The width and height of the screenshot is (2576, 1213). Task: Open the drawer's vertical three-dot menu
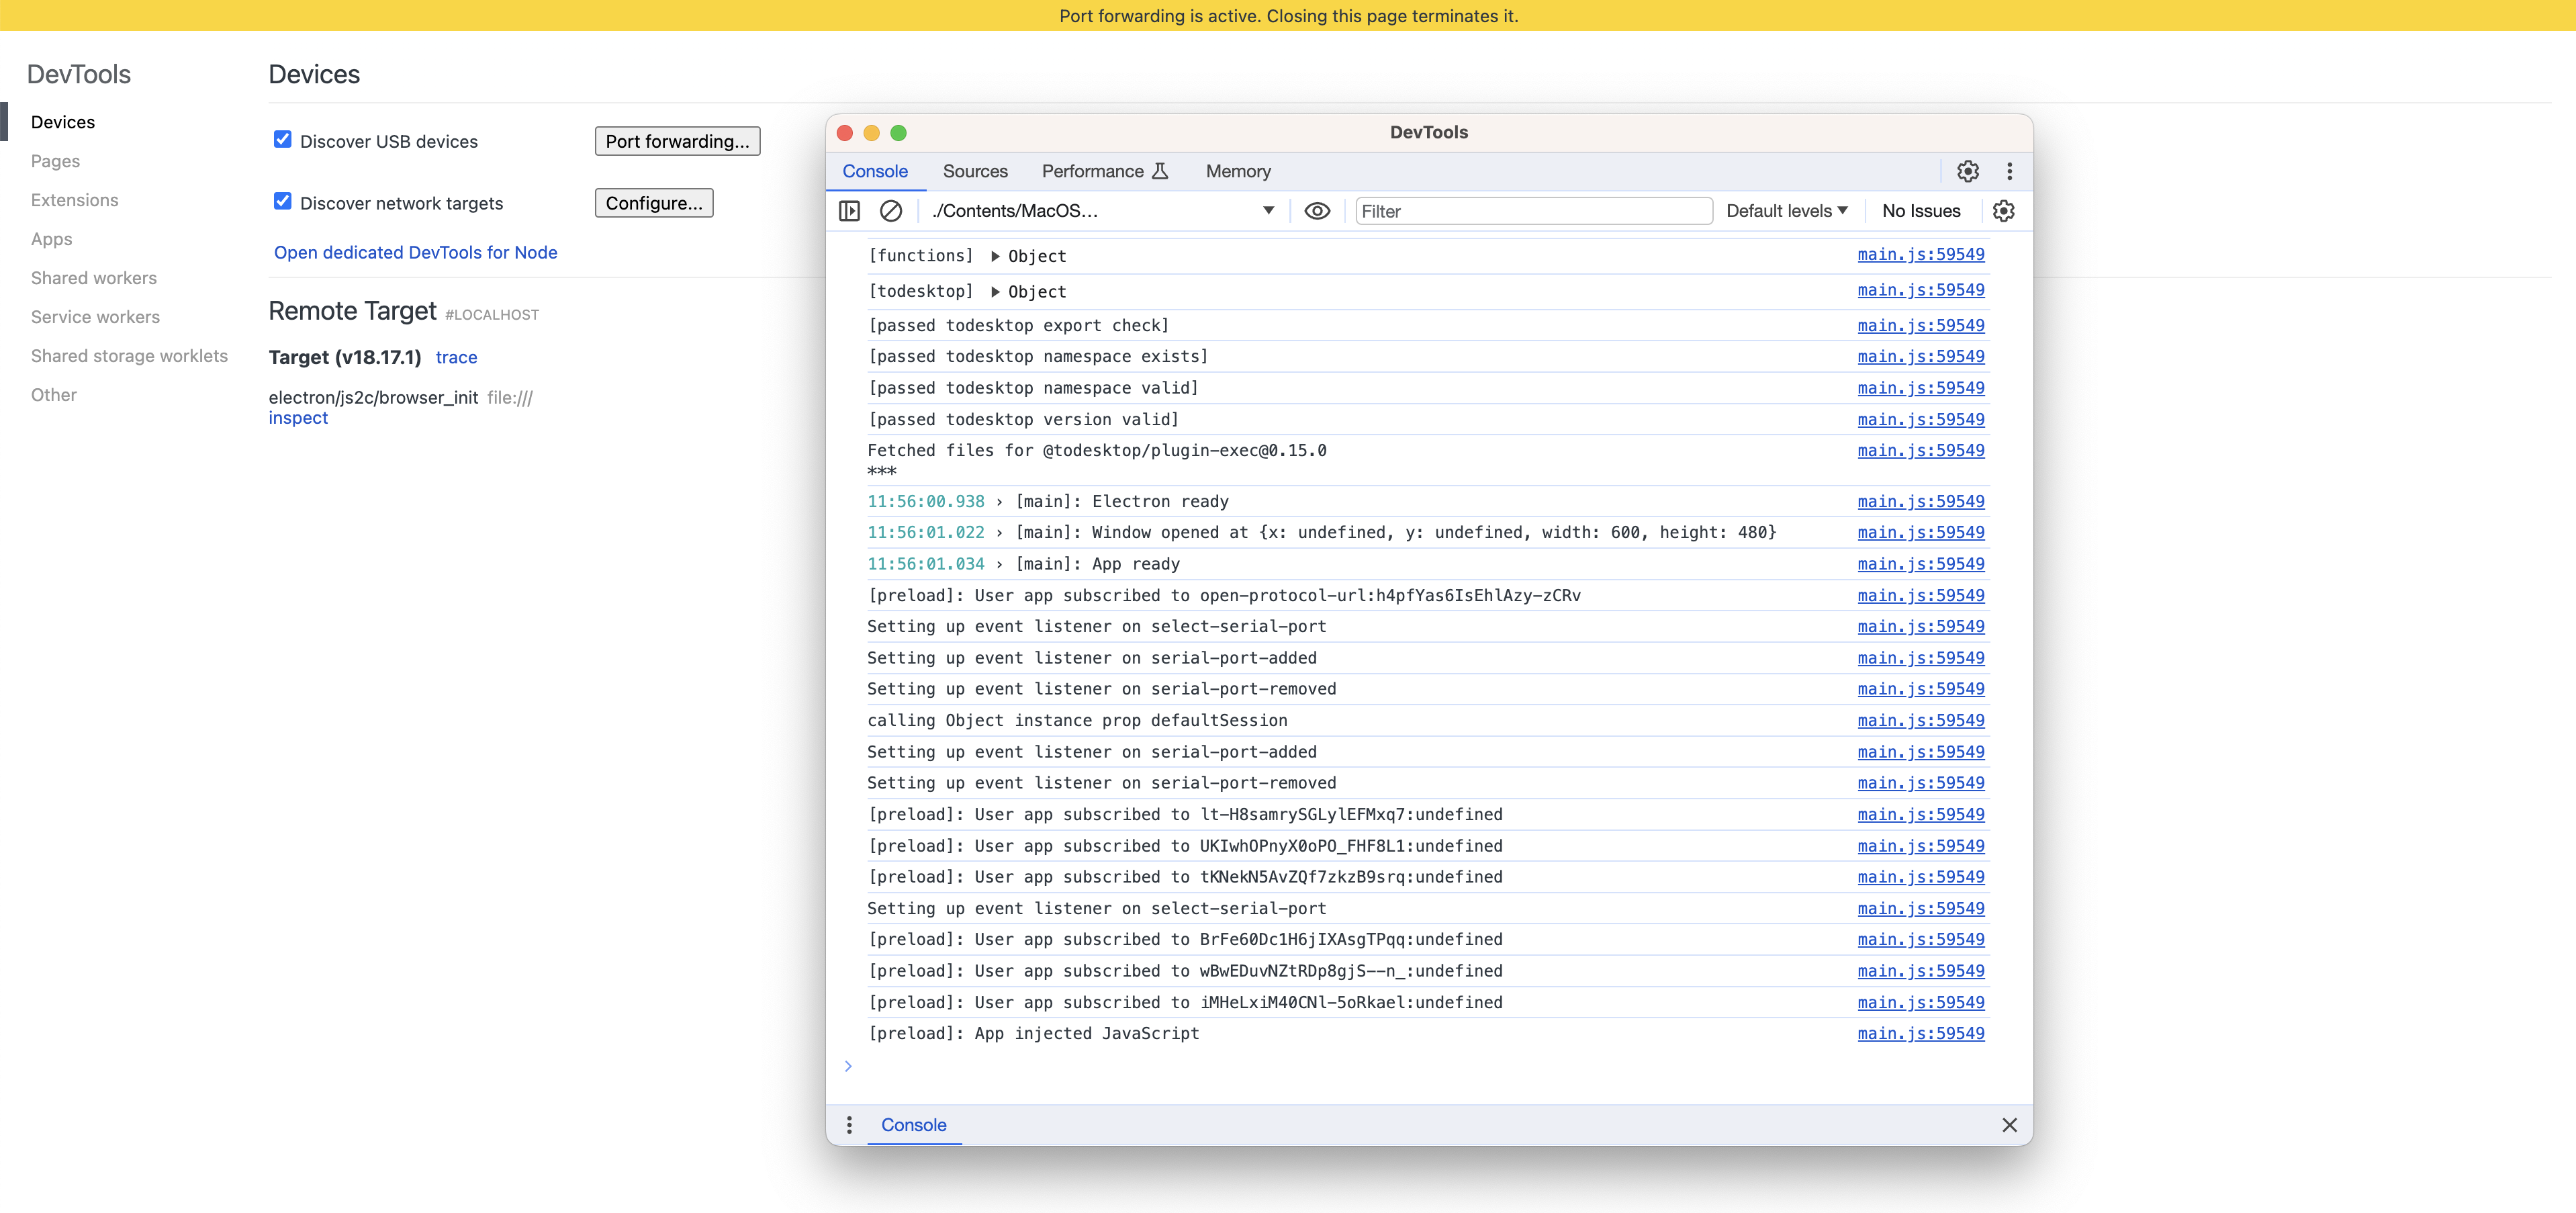(x=849, y=1125)
